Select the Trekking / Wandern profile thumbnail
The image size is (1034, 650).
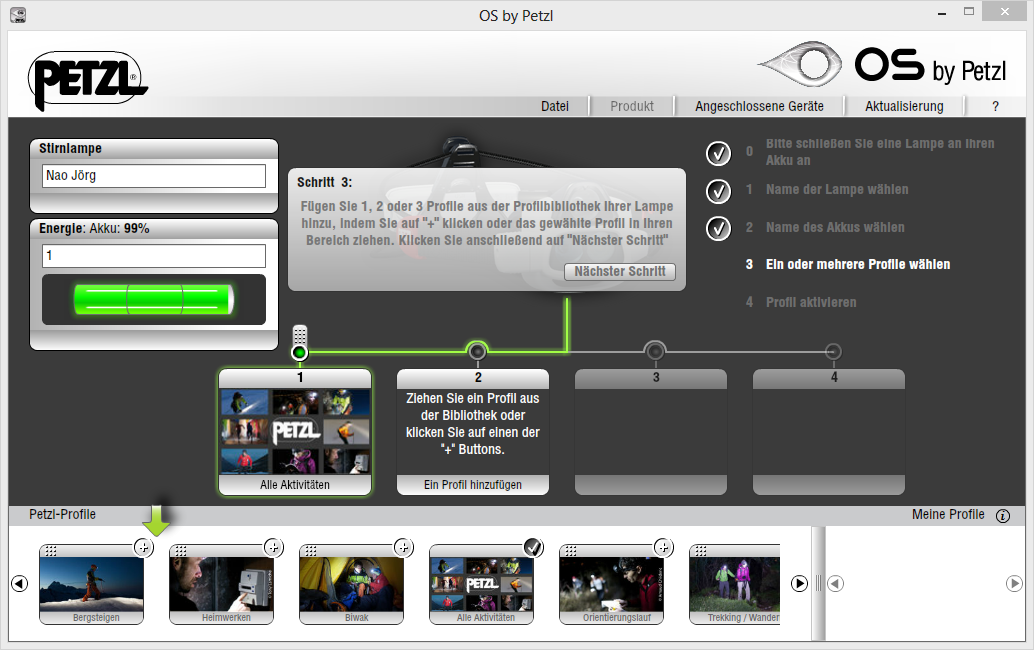tap(735, 584)
